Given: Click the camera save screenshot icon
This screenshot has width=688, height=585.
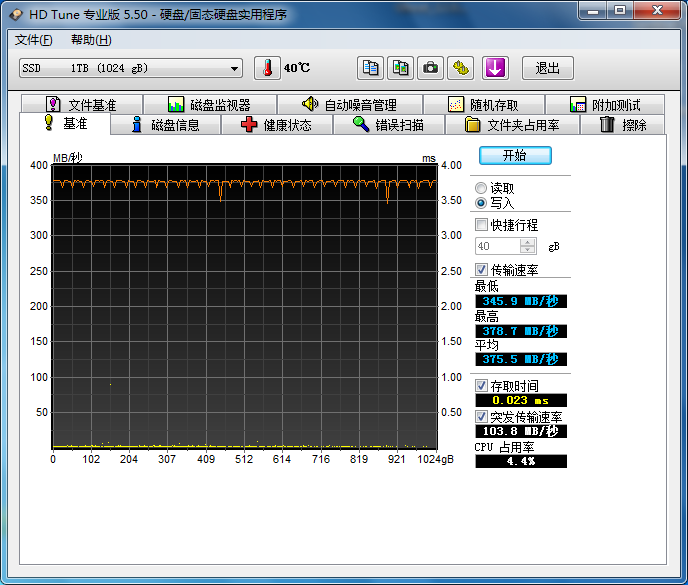Looking at the screenshot, I should [430, 68].
